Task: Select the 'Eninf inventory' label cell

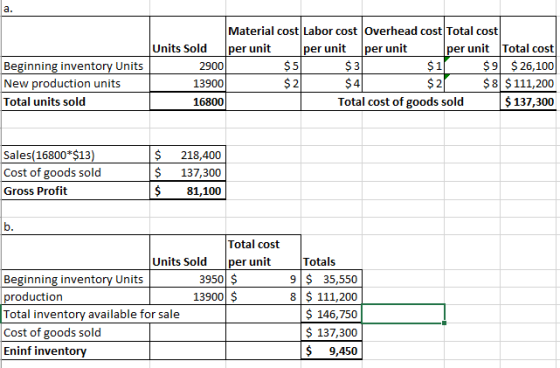Action: click(x=75, y=350)
